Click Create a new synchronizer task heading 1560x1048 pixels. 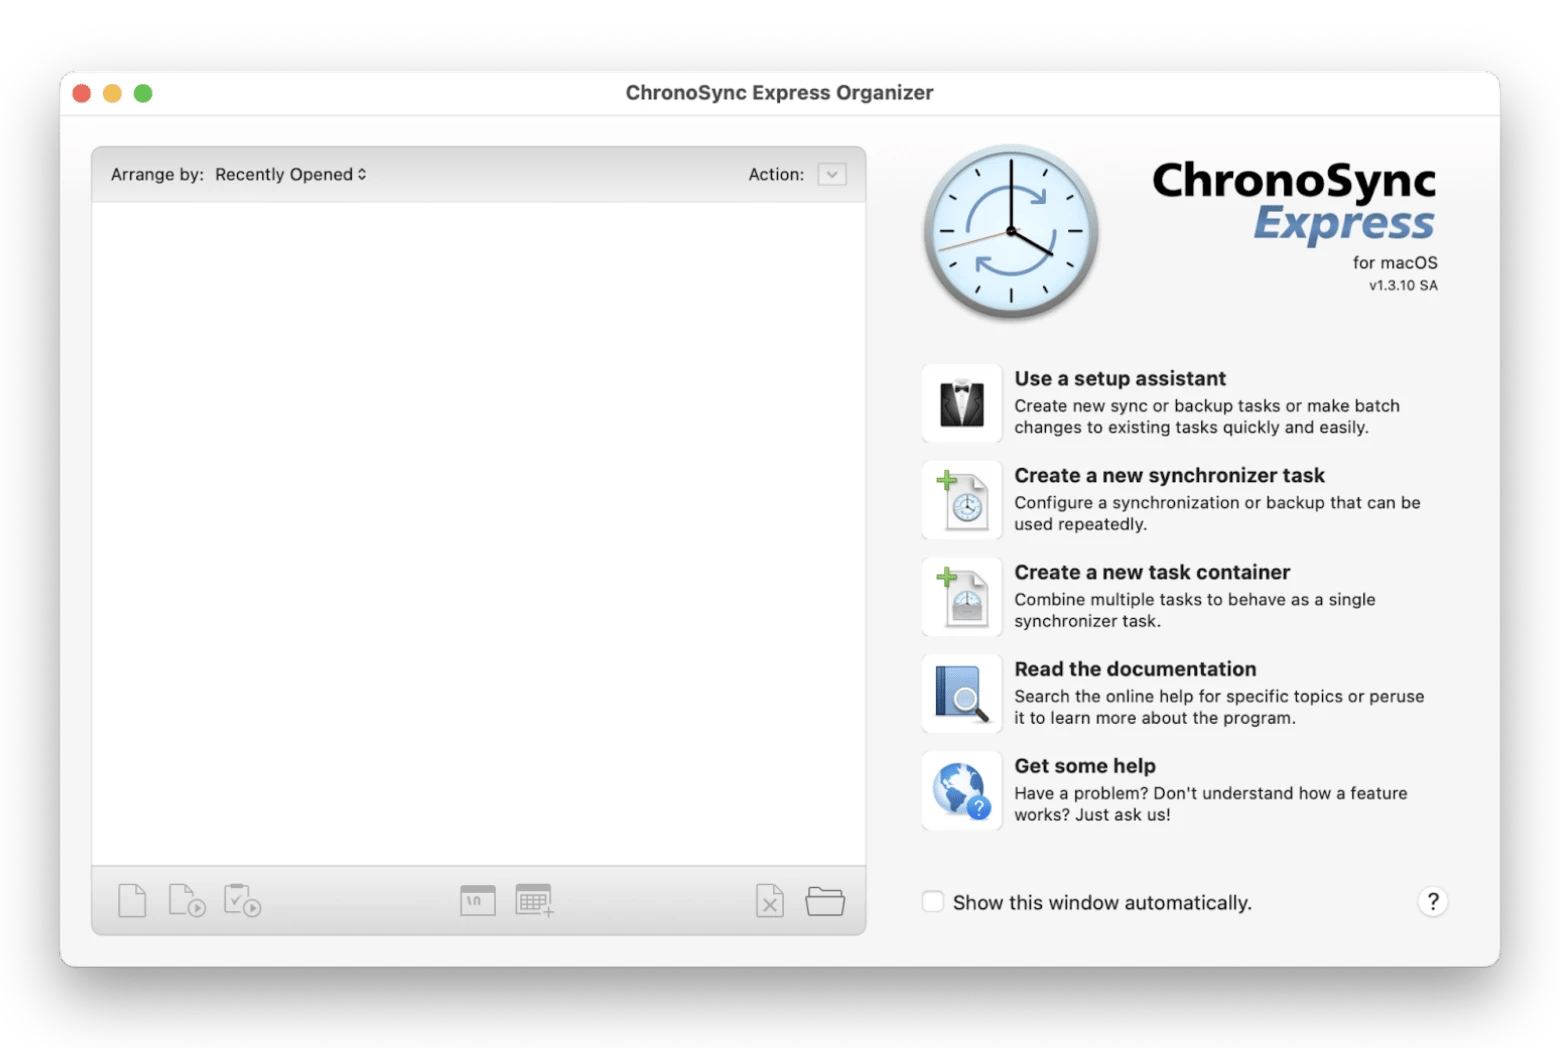click(1169, 476)
